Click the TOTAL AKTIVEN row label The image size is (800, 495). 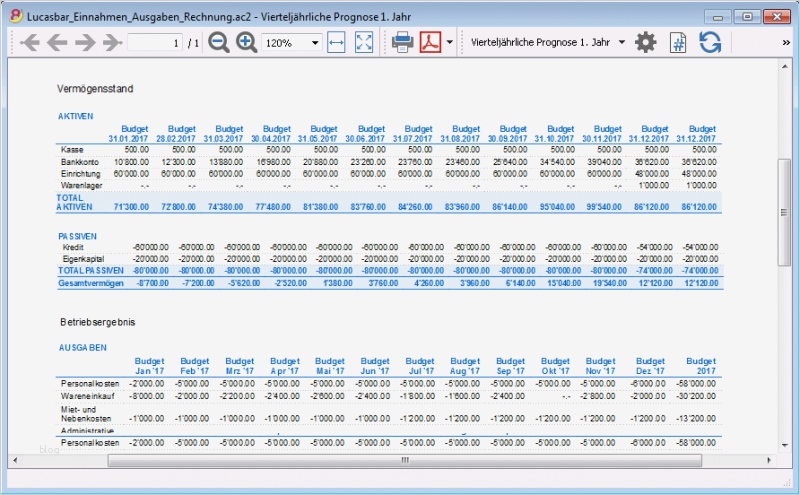click(74, 202)
